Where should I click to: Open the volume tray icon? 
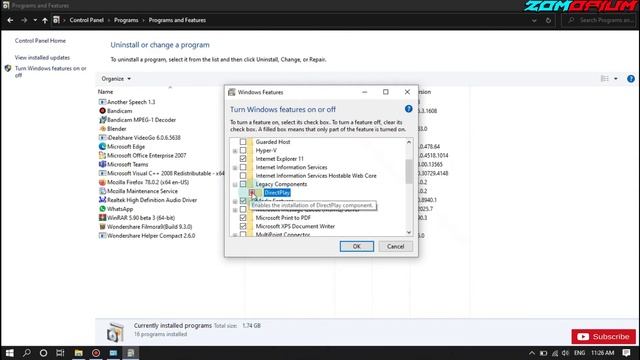[565, 353]
